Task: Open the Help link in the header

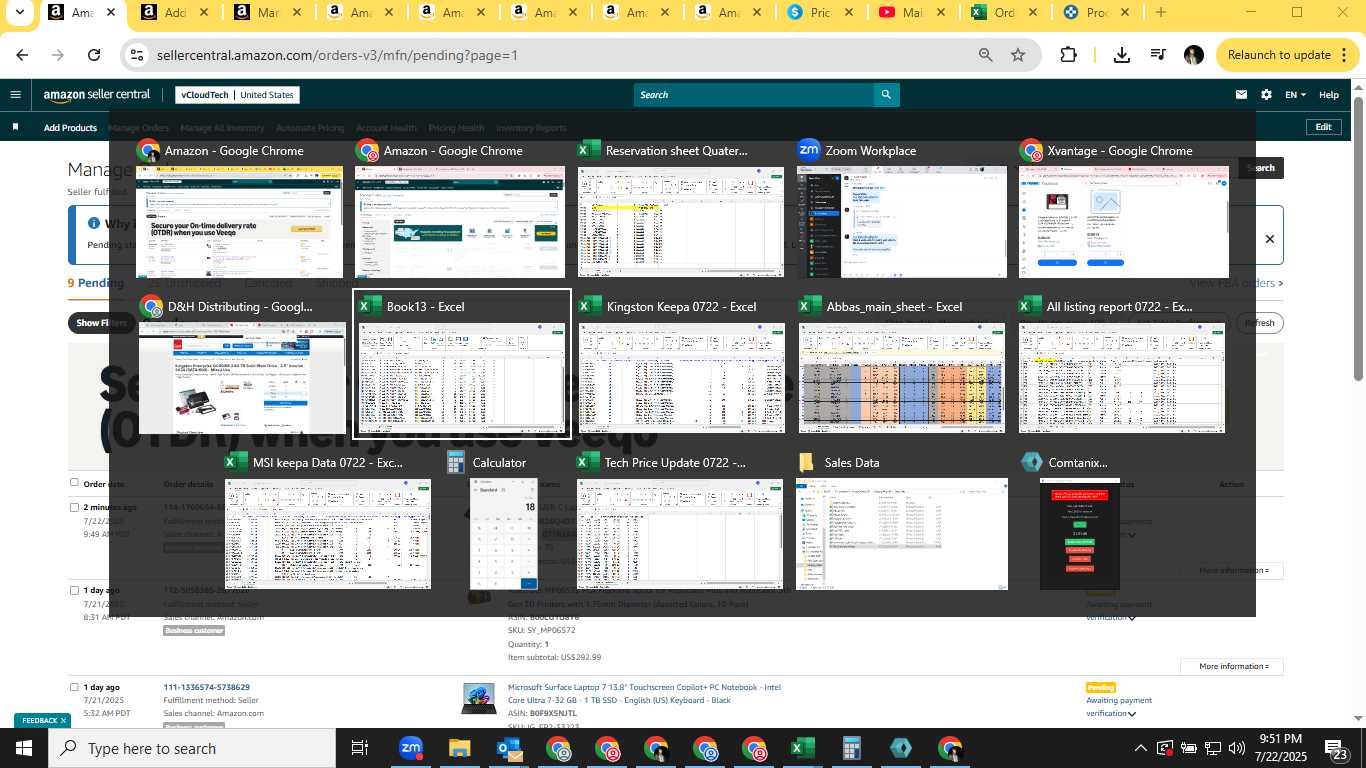Action: (x=1329, y=95)
